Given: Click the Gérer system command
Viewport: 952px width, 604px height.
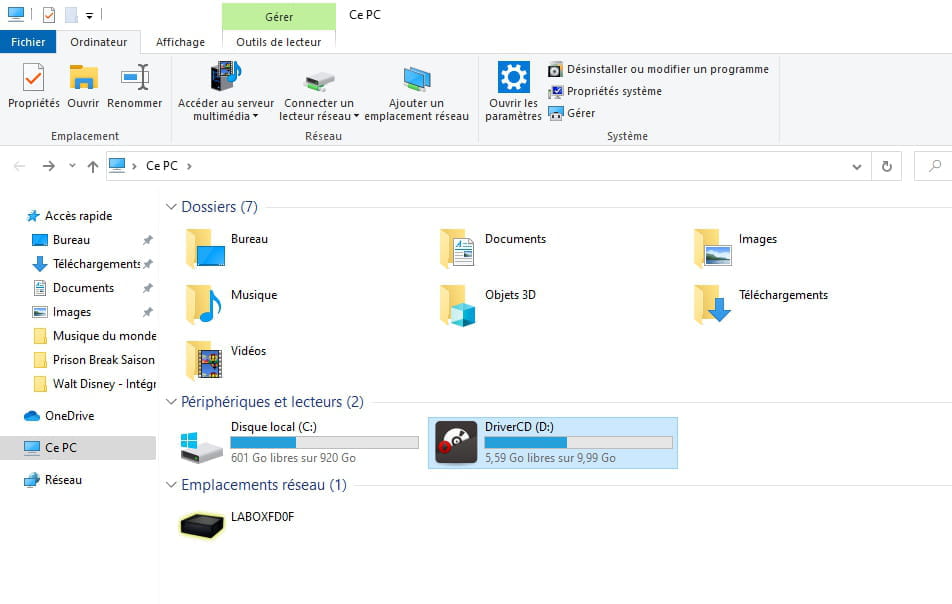Looking at the screenshot, I should pos(572,113).
